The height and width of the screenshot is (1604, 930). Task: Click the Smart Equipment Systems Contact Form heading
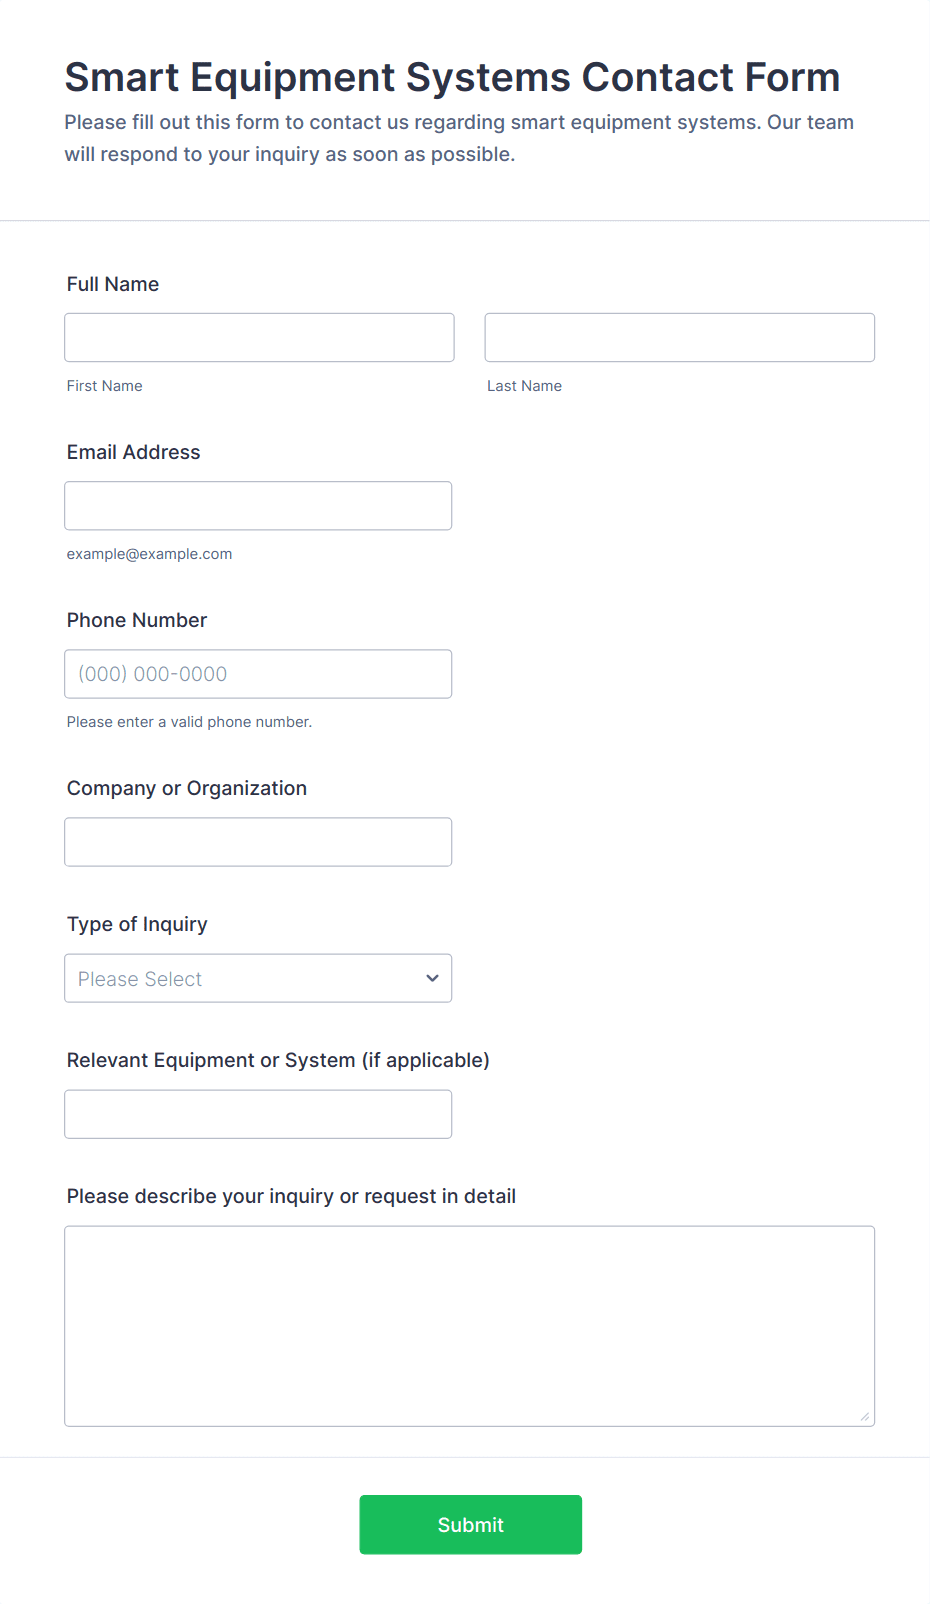point(452,77)
